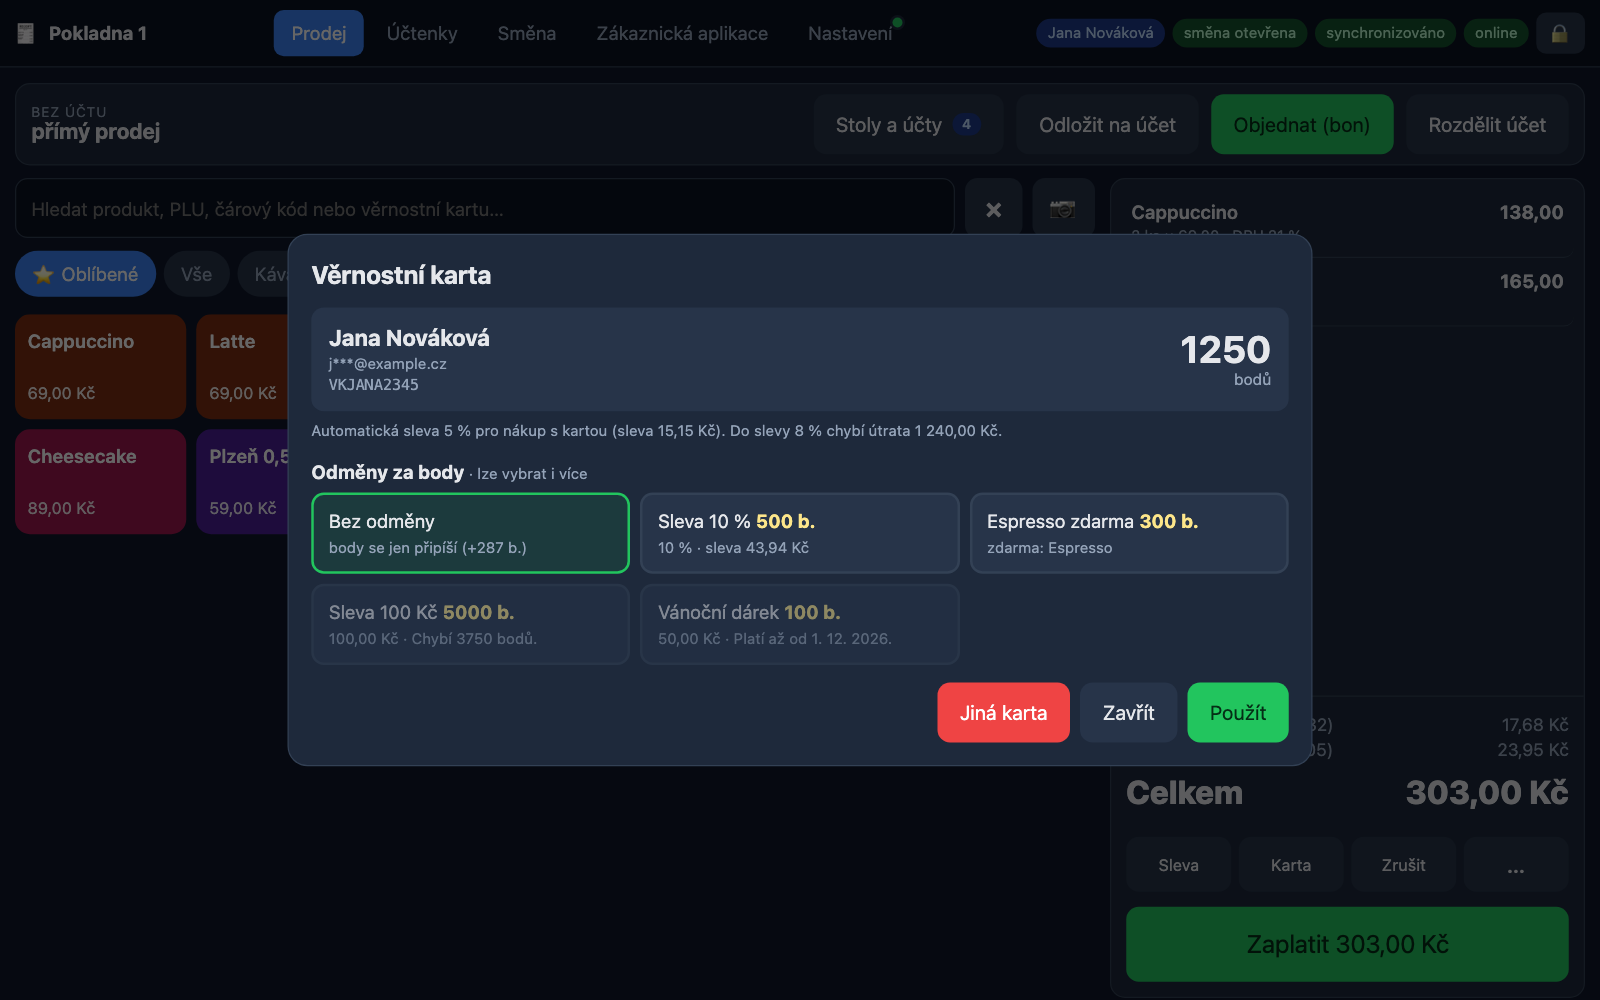Click the card code 'VKJANA2345'
Viewport: 1600px width, 1000px height.
[x=374, y=385]
